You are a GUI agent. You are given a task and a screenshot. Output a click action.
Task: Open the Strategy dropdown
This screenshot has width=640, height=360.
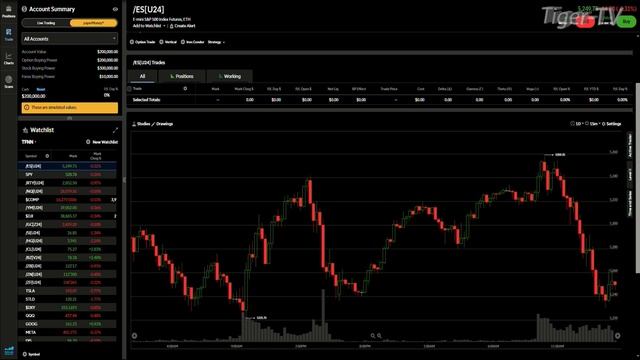click(x=216, y=42)
